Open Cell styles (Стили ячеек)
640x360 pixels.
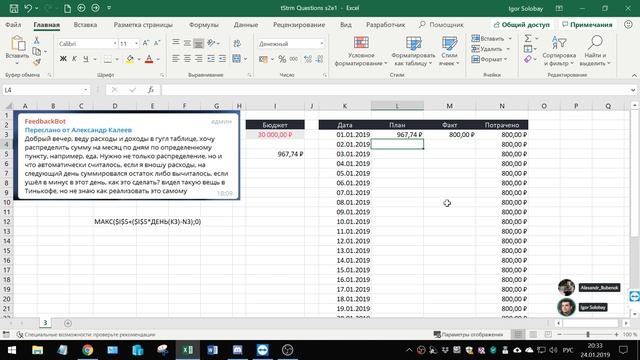click(x=449, y=51)
